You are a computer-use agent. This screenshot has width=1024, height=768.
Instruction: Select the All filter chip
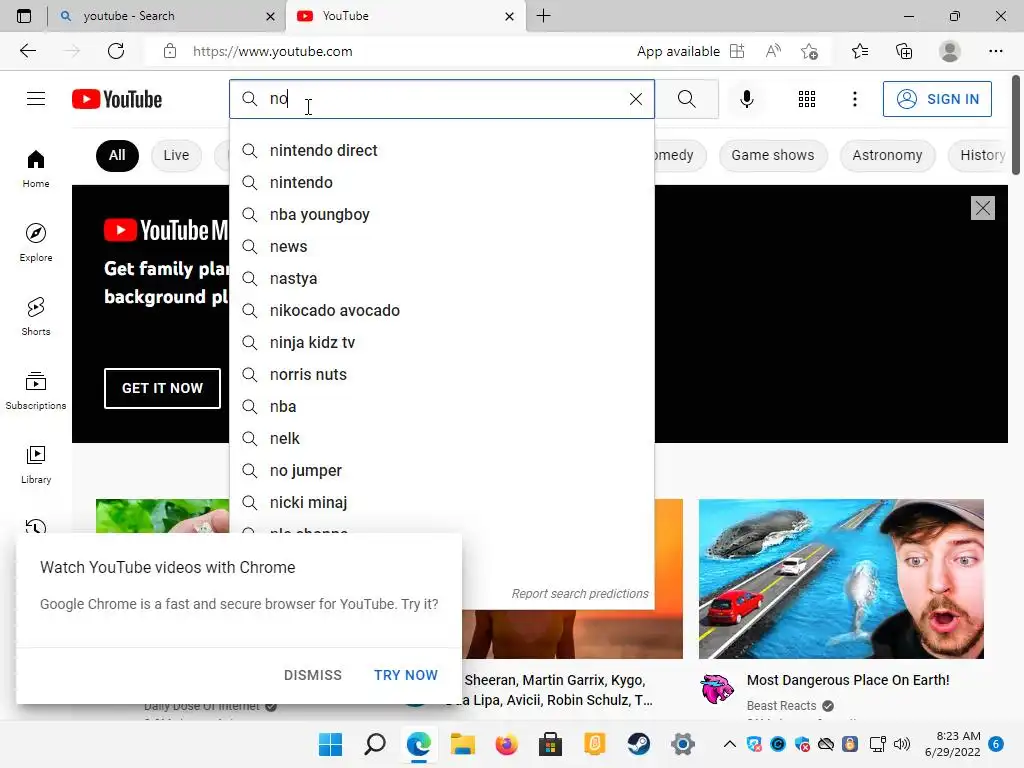click(117, 155)
